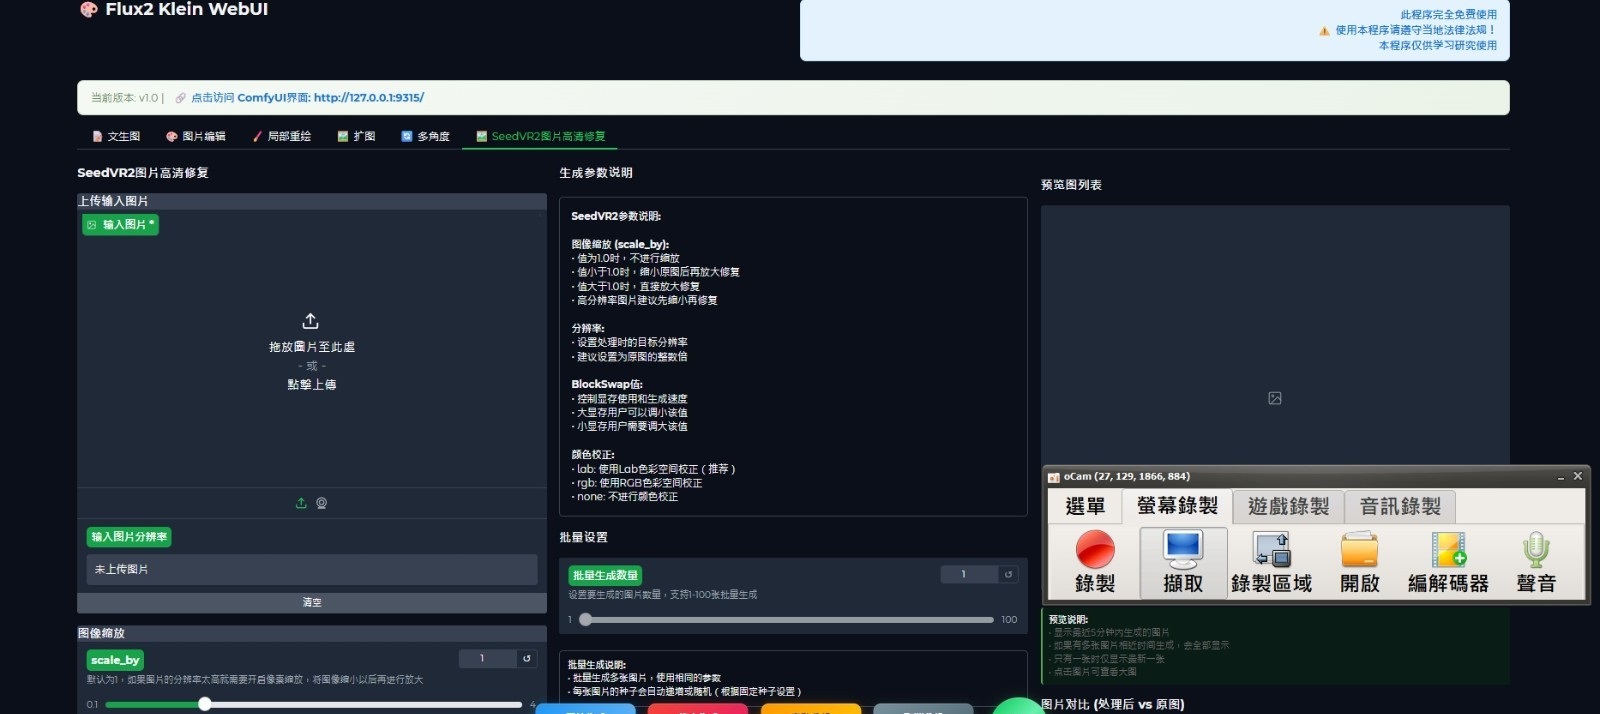Go to the 多角度 tab

[426, 136]
